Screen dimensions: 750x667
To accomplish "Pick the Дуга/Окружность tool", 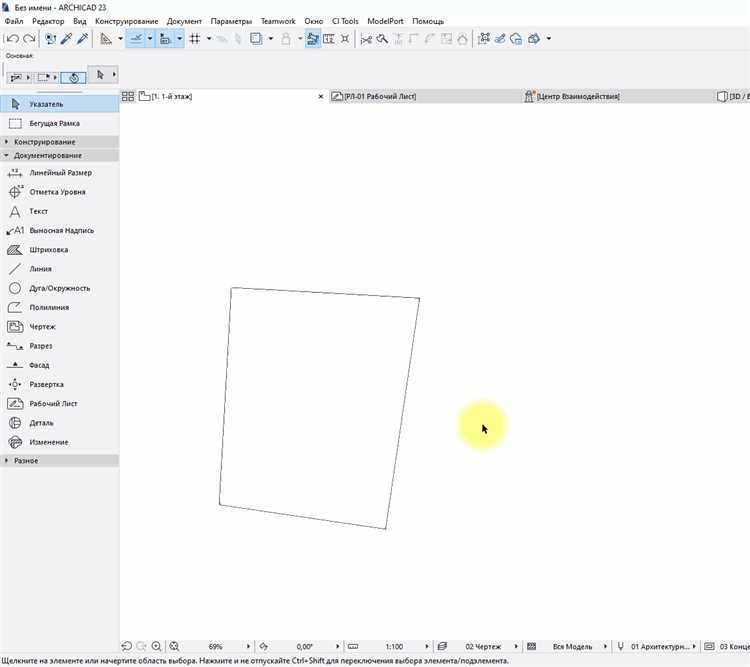I will tap(59, 288).
